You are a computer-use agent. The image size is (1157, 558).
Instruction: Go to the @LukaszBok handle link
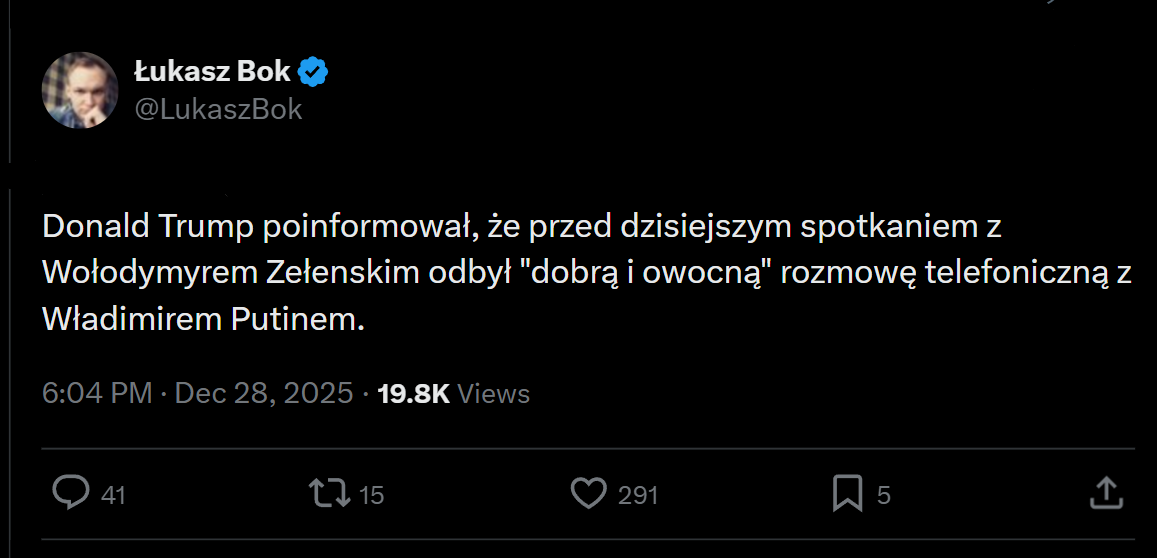click(217, 109)
